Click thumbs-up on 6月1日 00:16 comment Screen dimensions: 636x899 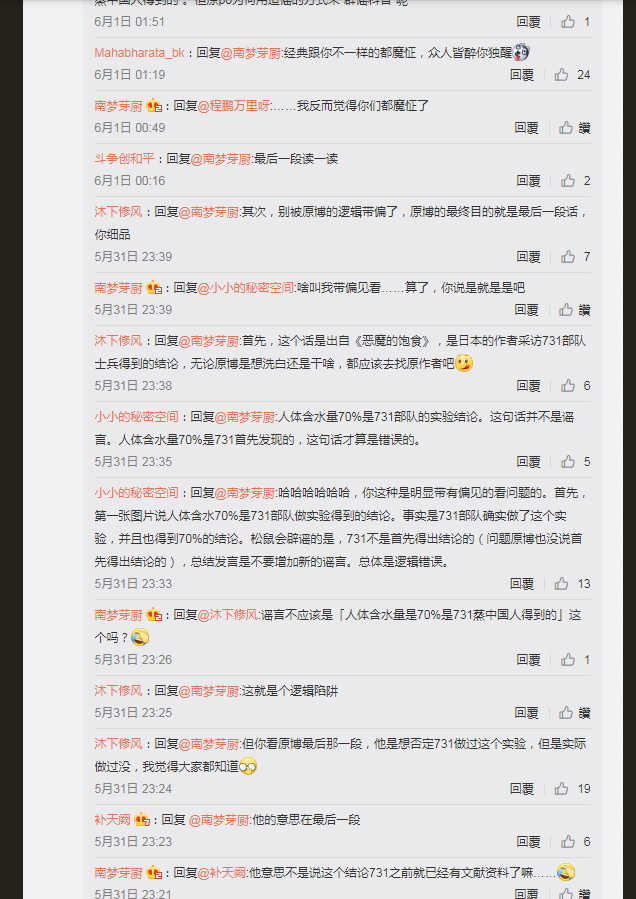point(568,181)
